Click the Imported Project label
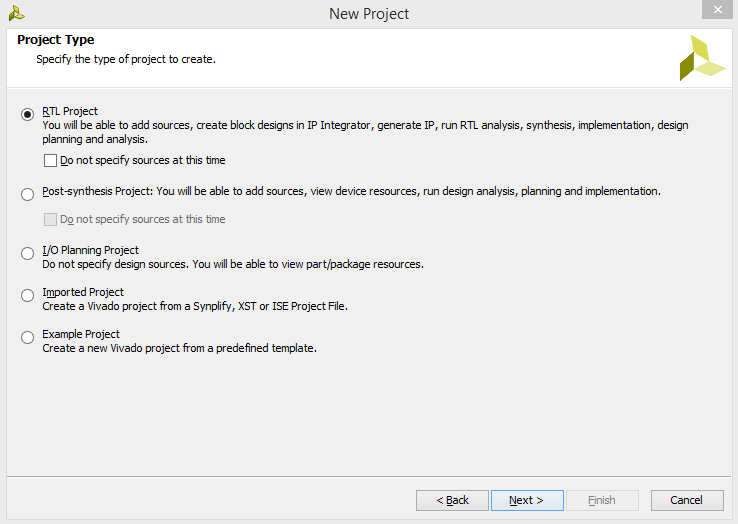Image resolution: width=738 pixels, height=524 pixels. click(x=83, y=292)
